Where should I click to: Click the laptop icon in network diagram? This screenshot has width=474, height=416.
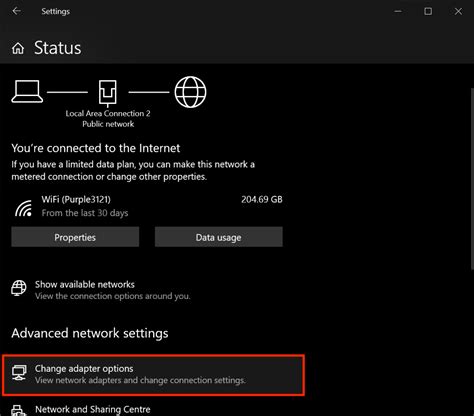[x=27, y=91]
